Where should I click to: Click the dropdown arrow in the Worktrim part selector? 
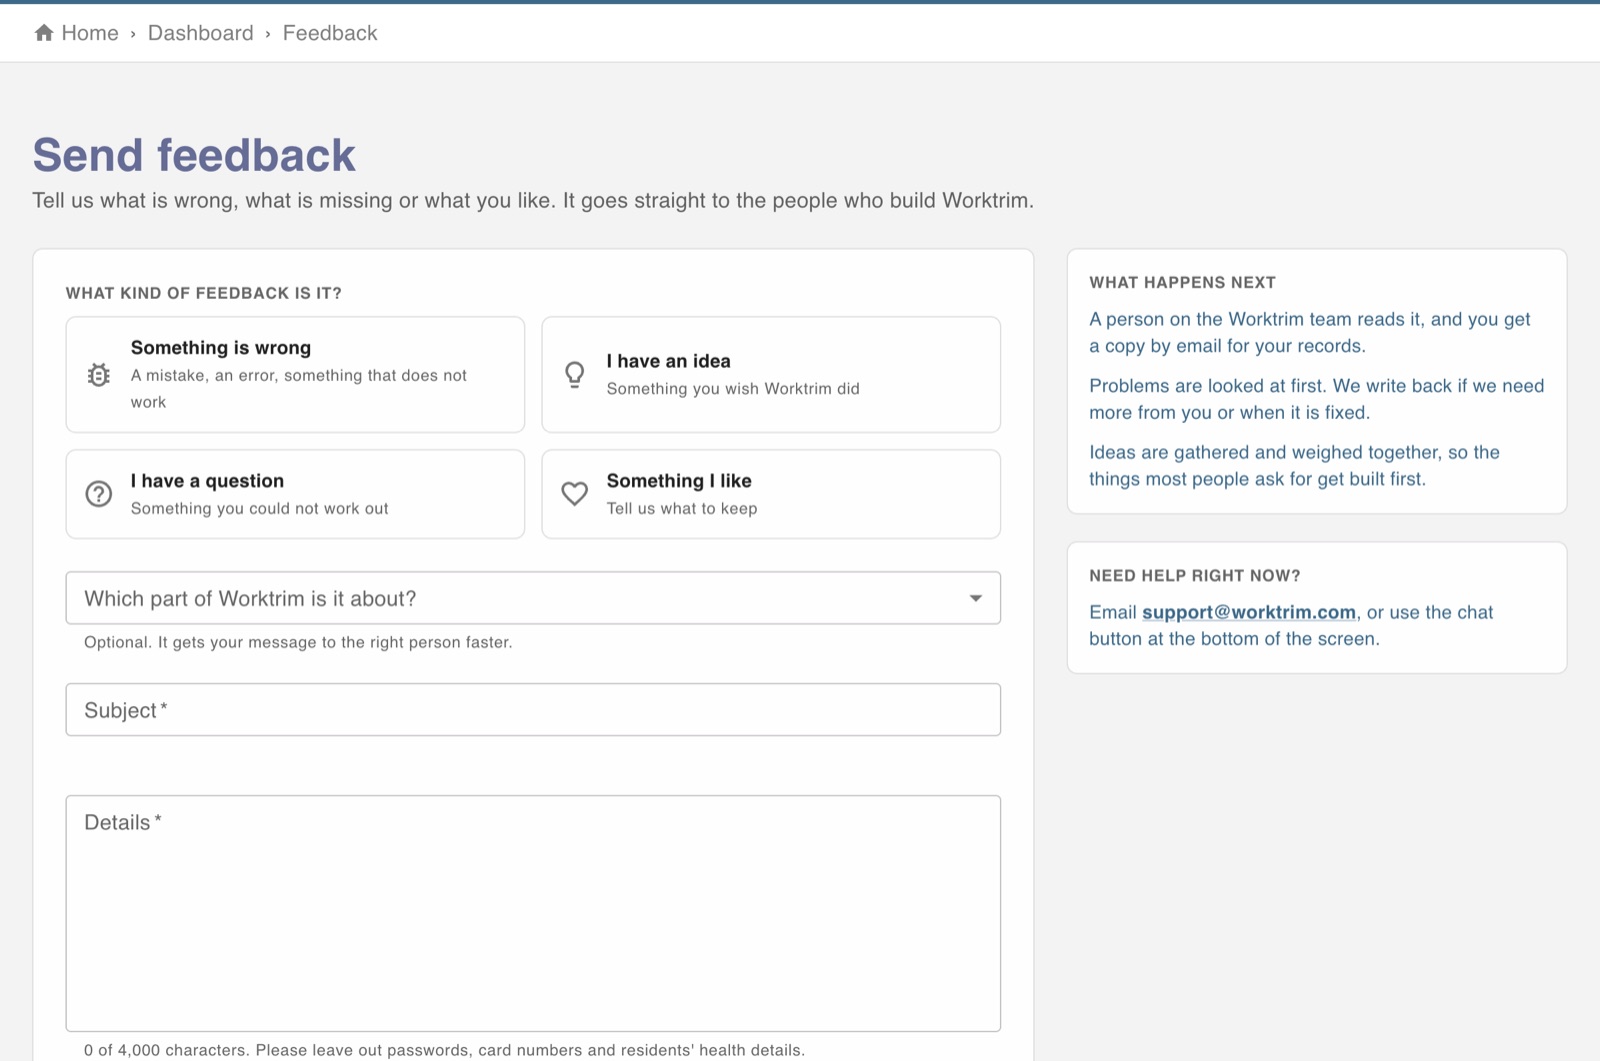pyautogui.click(x=975, y=598)
